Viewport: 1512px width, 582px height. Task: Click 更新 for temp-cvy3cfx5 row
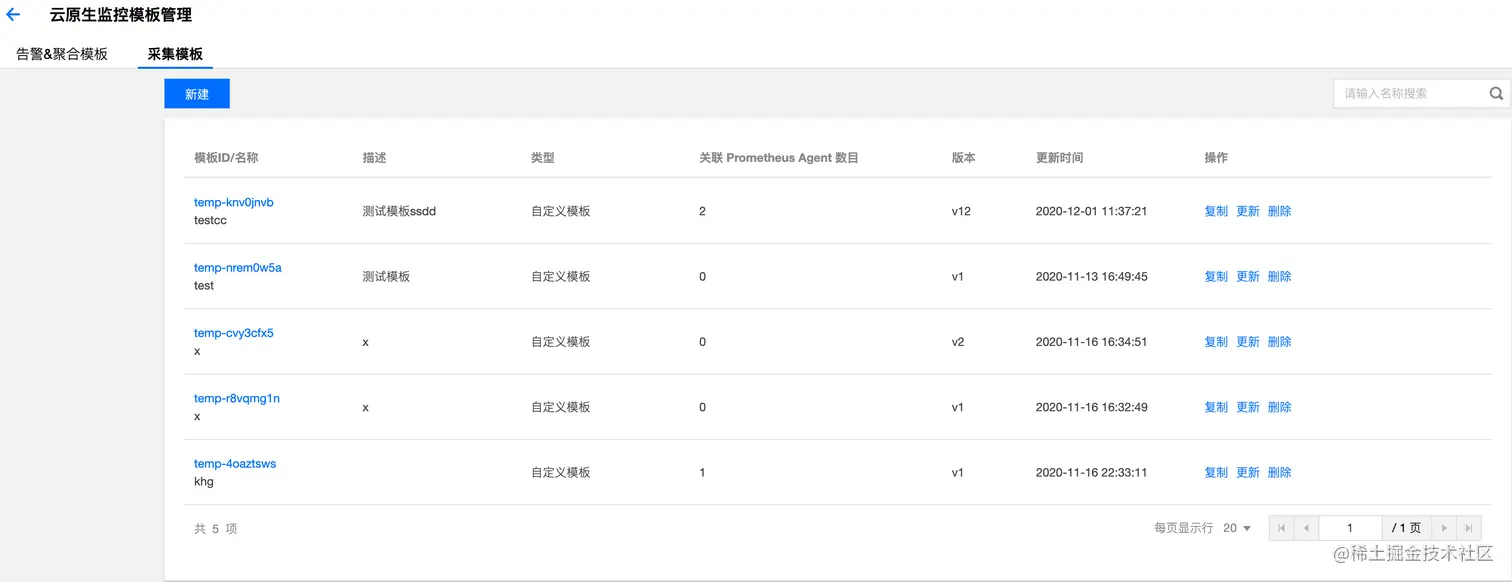(x=1248, y=342)
